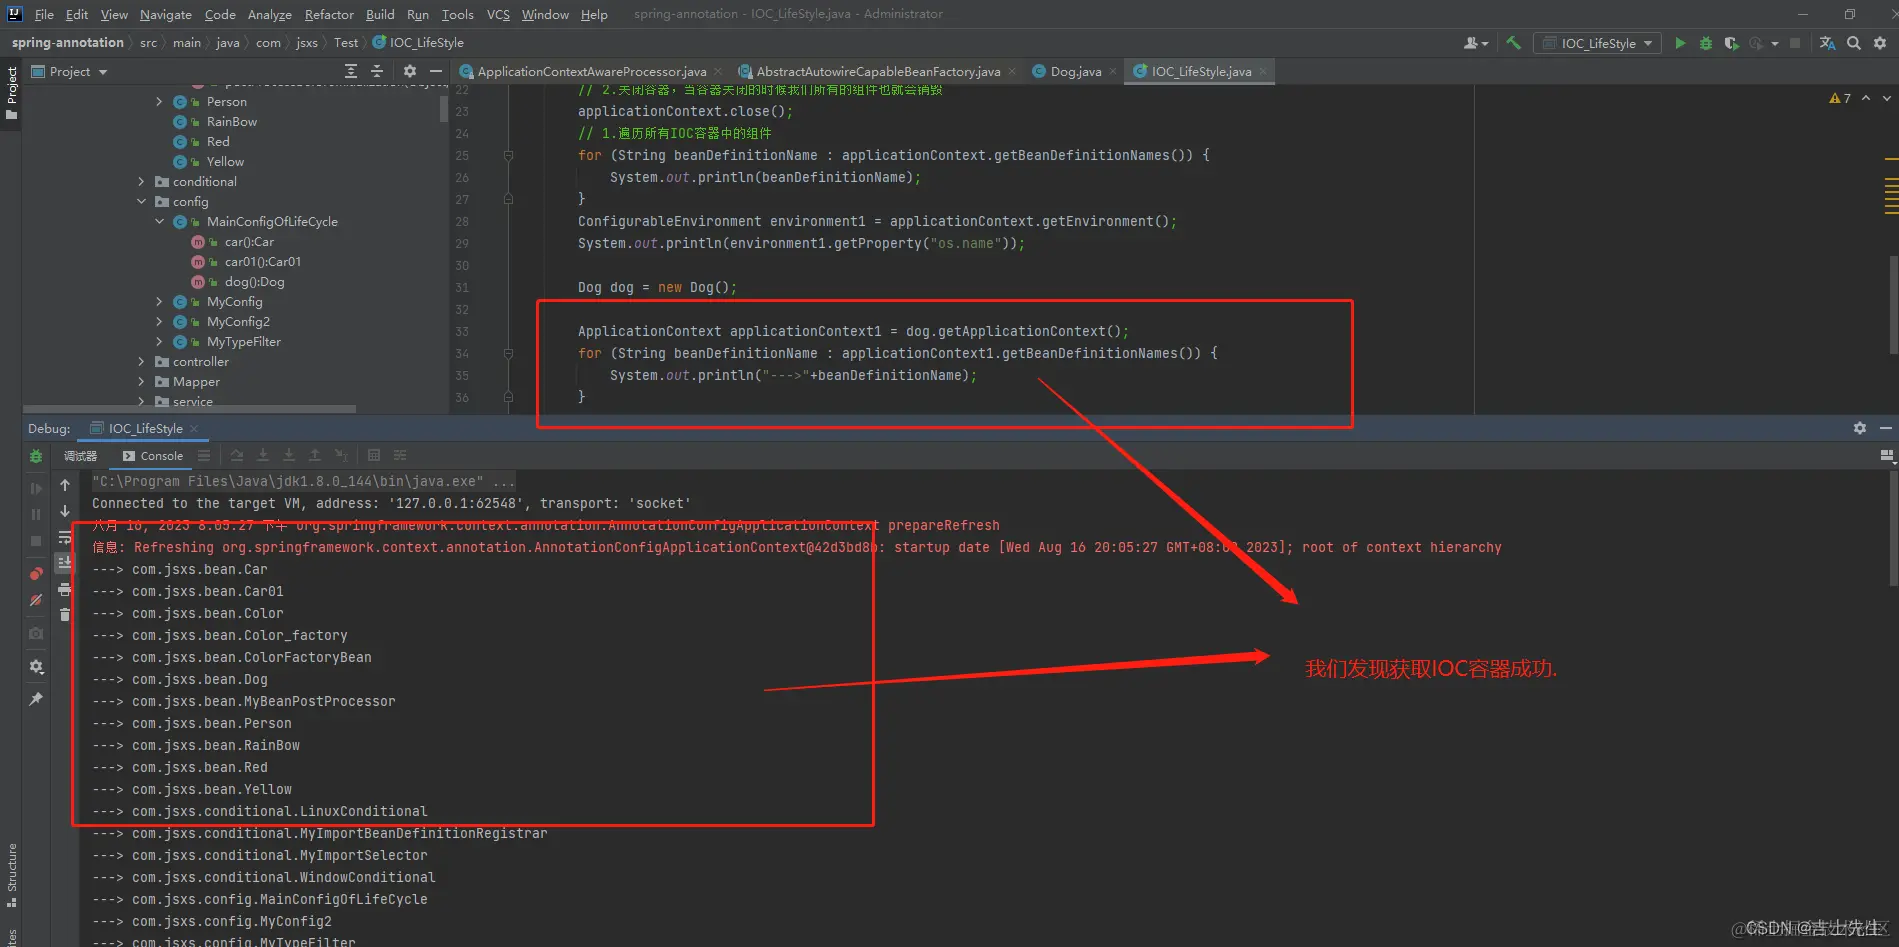Build the project with the hammer icon

tap(1513, 43)
